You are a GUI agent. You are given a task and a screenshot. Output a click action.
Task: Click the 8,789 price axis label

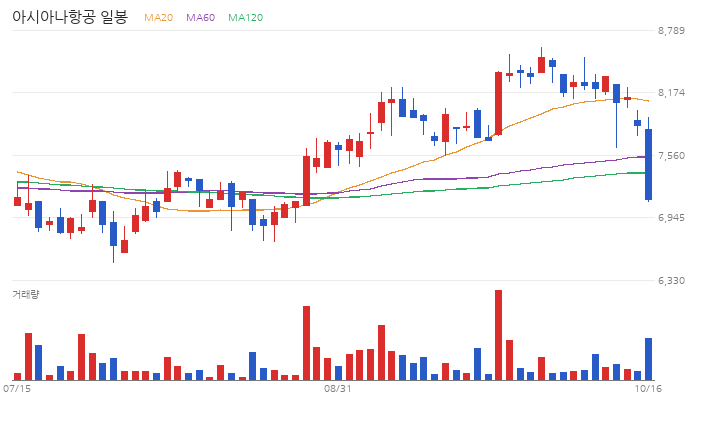click(671, 30)
